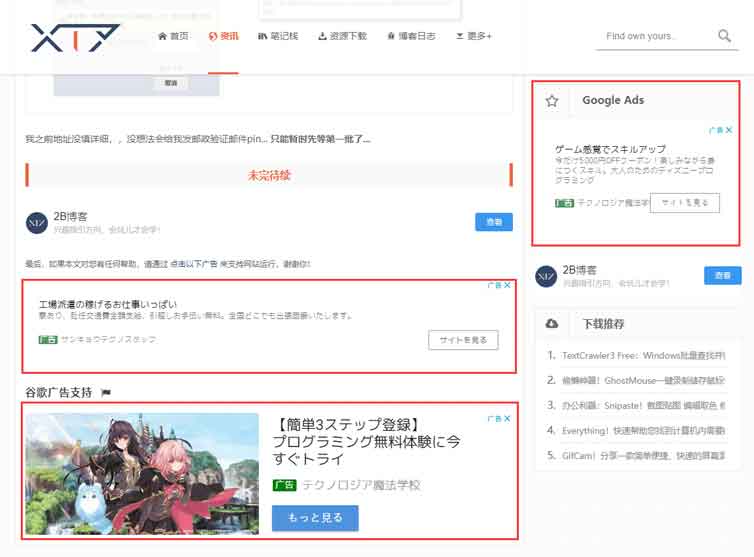Image resolution: width=754 pixels, height=557 pixels.
Task: Open the GifCam download link
Action: (643, 456)
